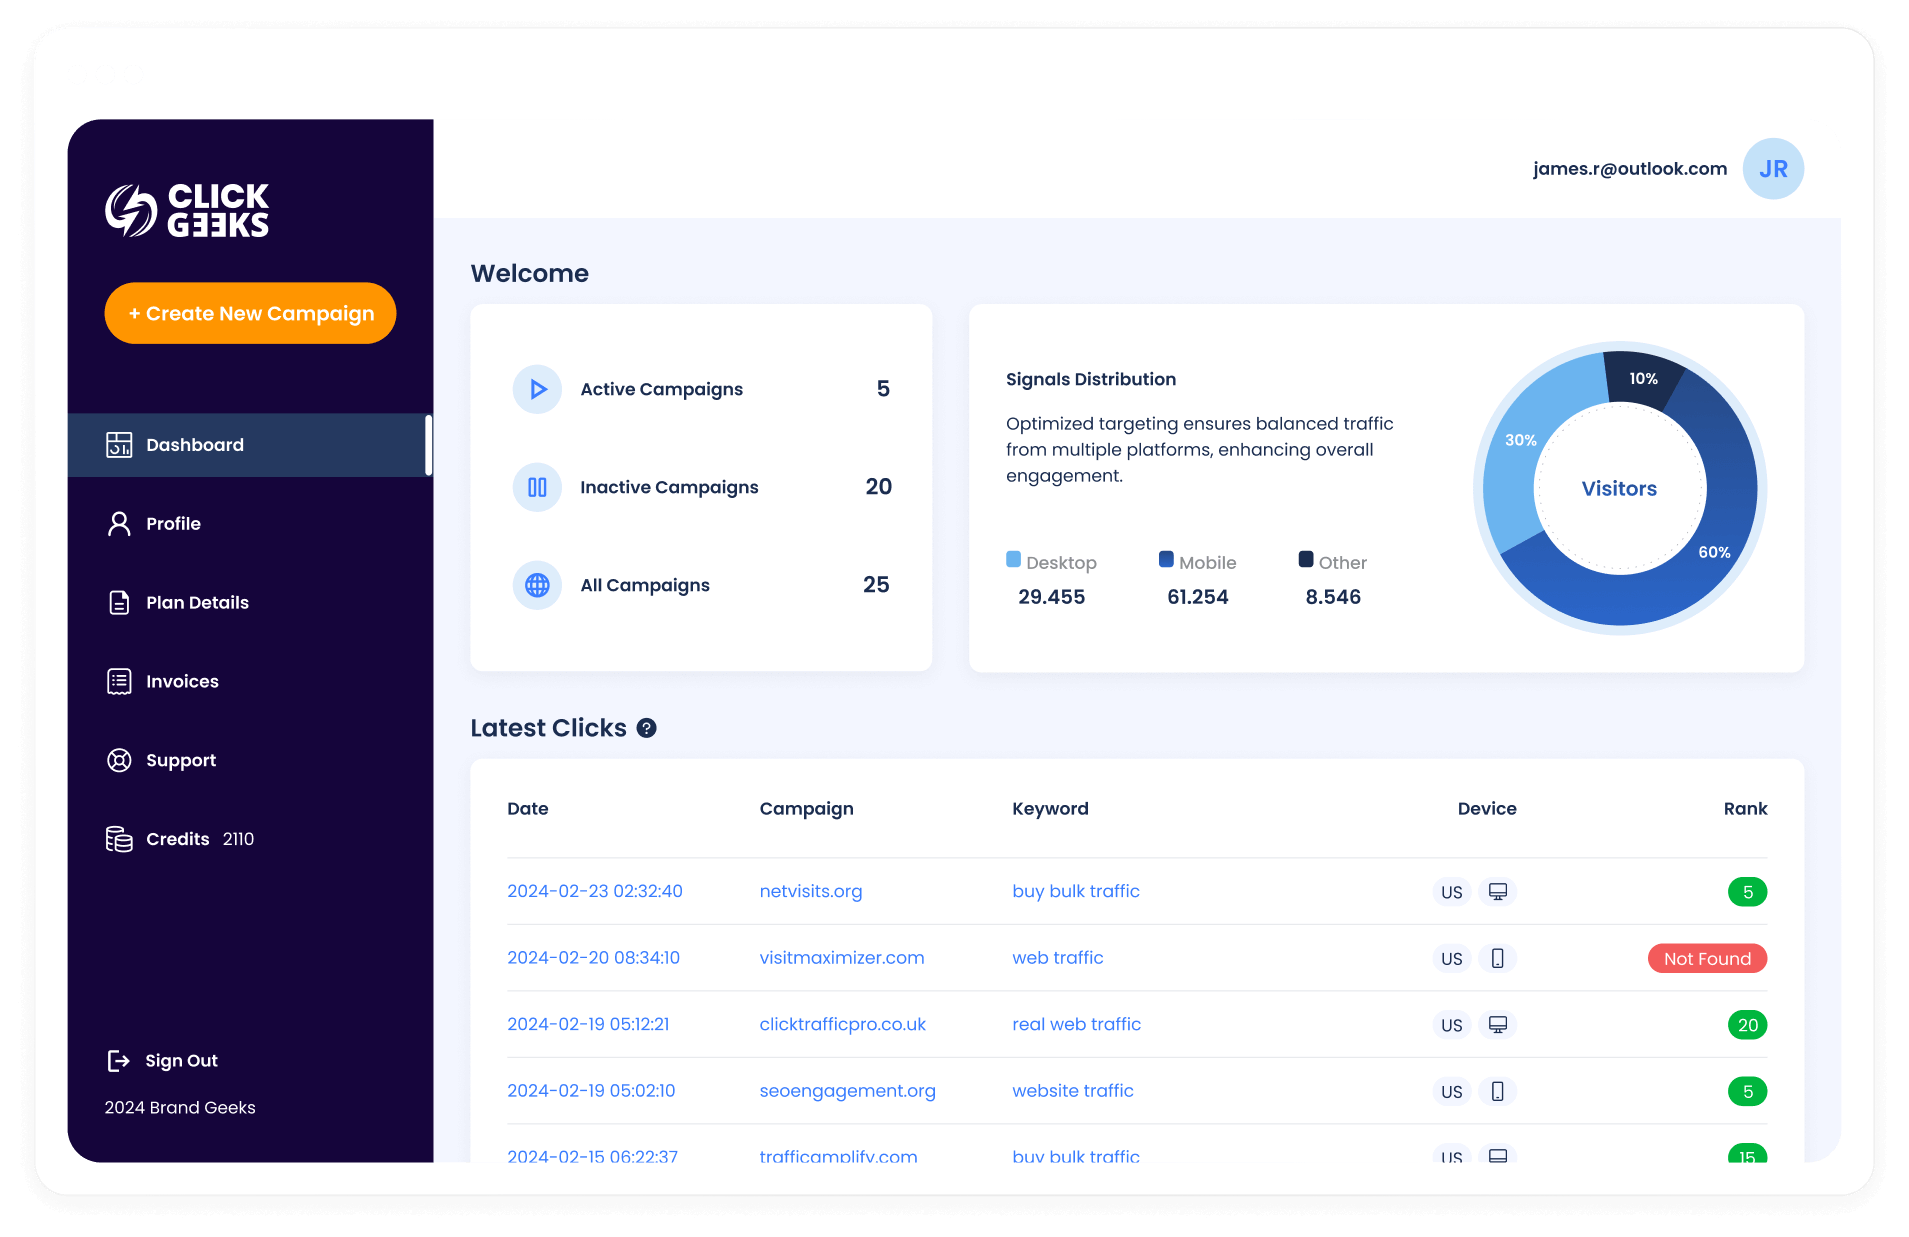This screenshot has width=1909, height=1237.
Task: Click the Profile person icon
Action: (119, 524)
